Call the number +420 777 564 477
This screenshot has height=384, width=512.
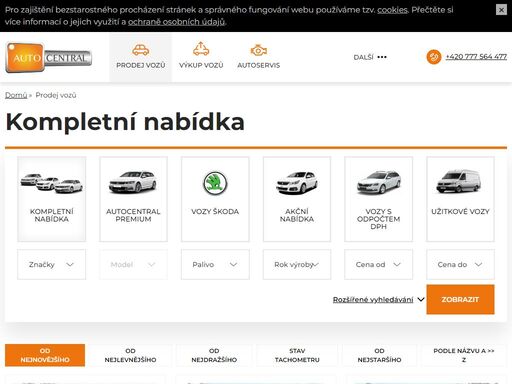(476, 57)
